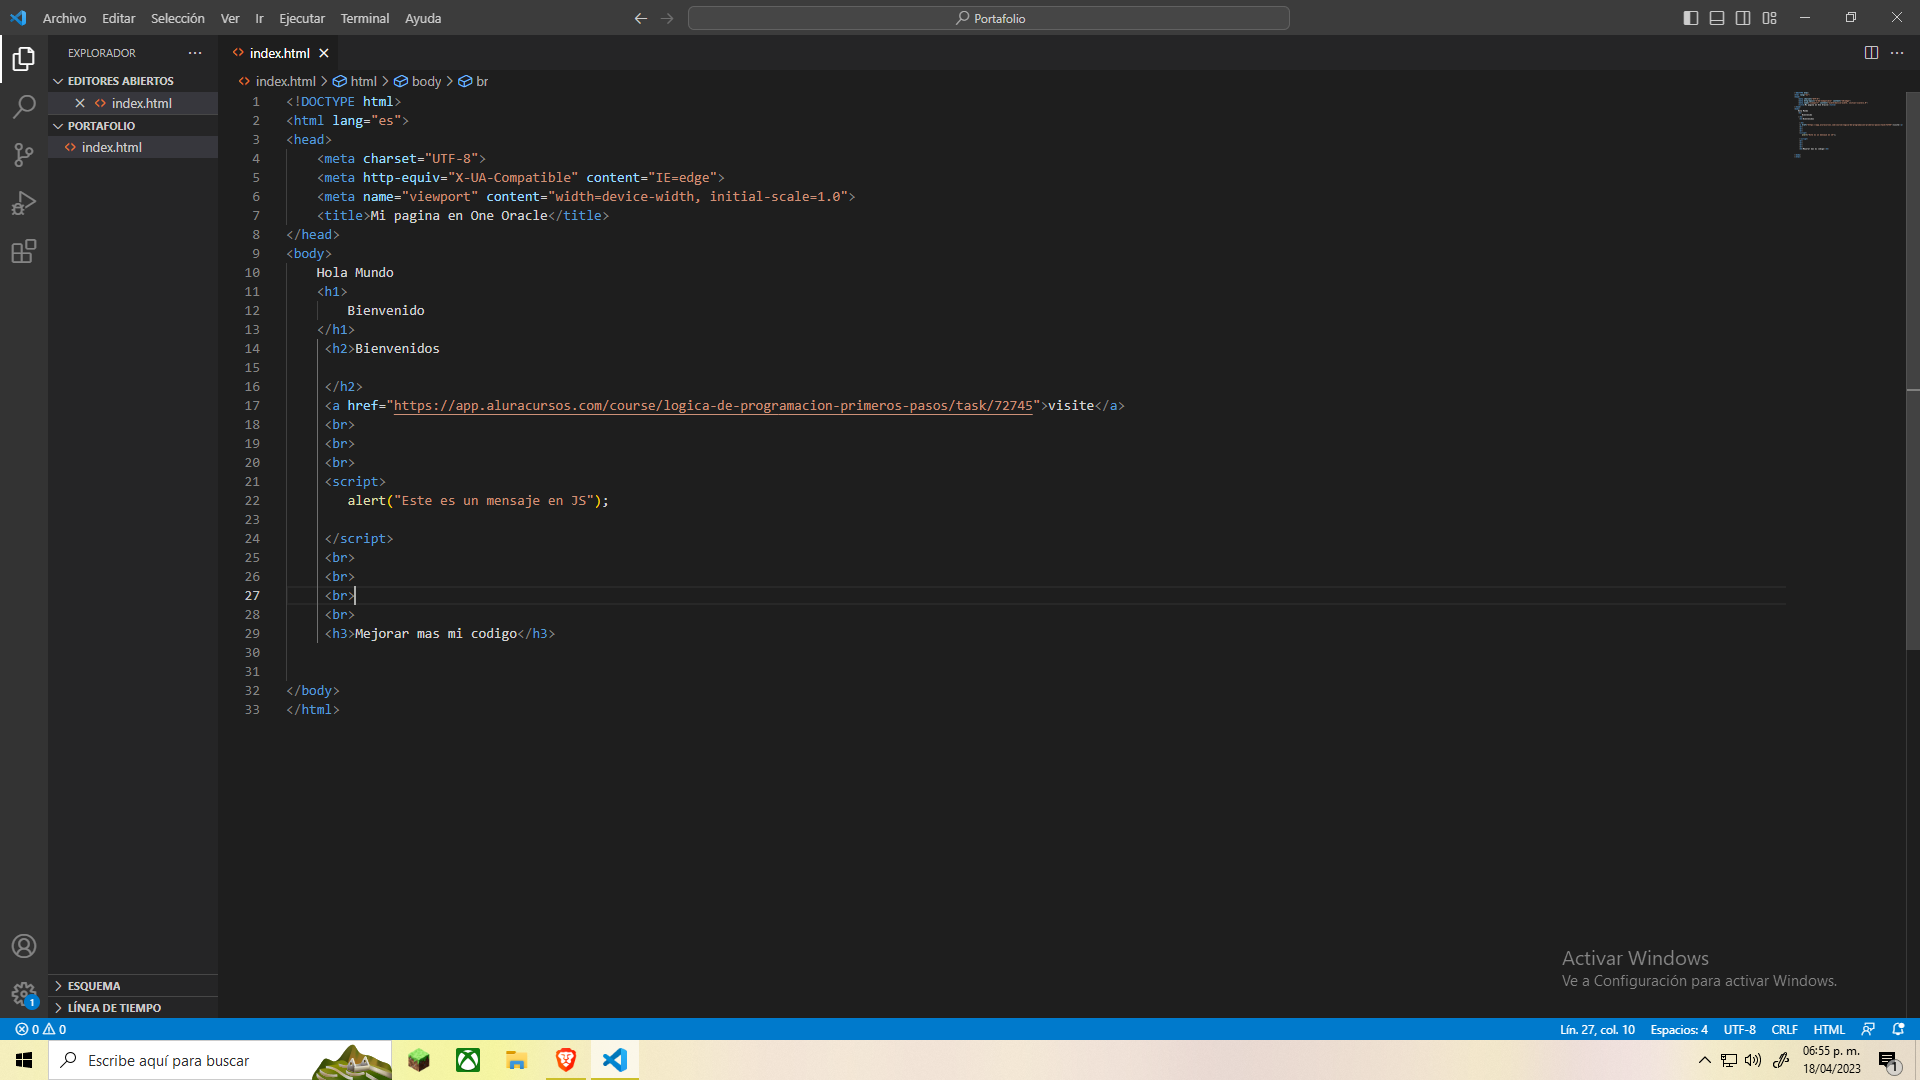
Task: Open the Search view in activity bar
Action: [x=24, y=107]
